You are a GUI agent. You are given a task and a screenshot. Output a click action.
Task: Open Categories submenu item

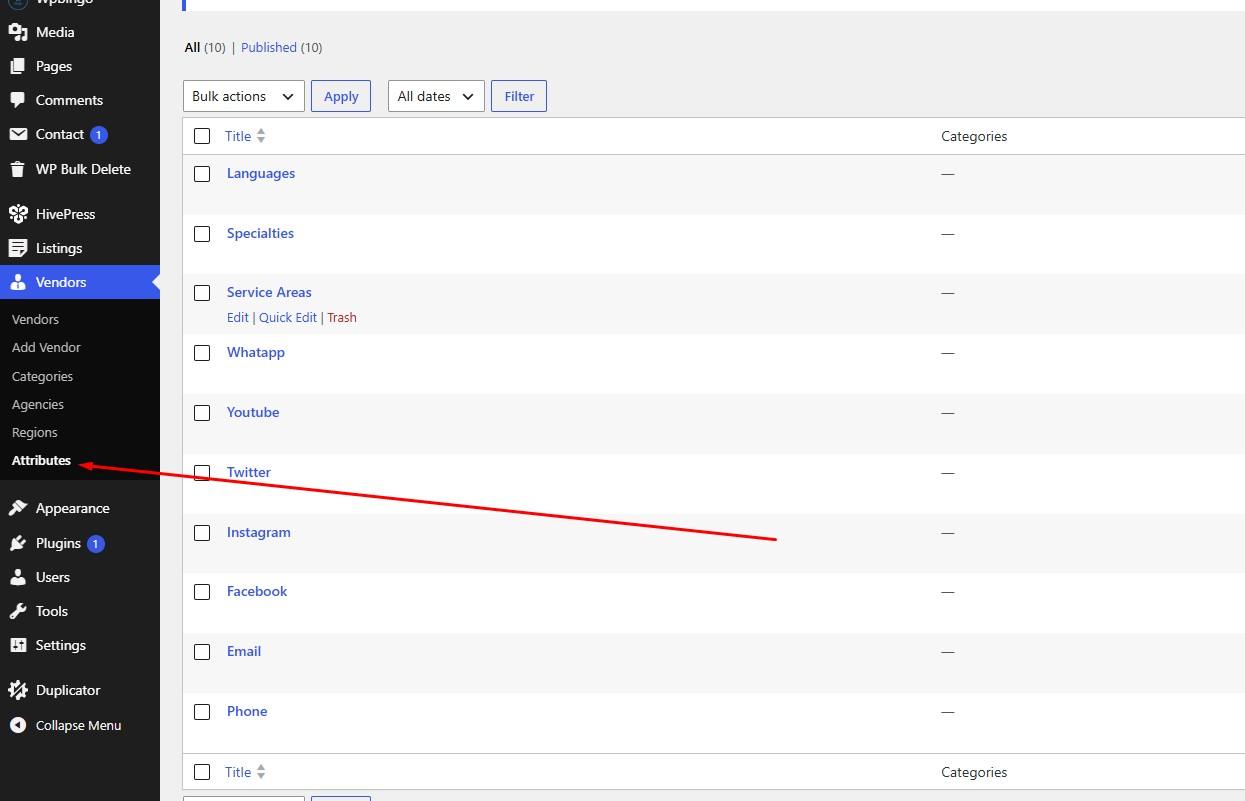click(x=42, y=376)
